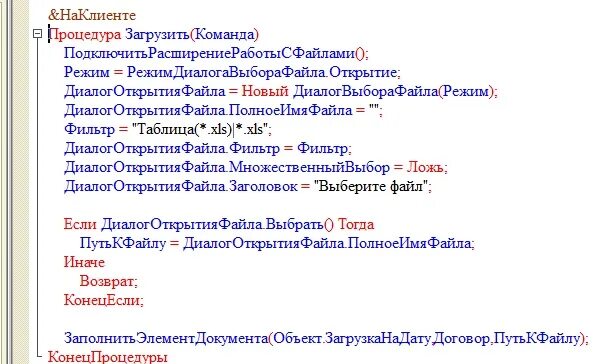The width and height of the screenshot is (605, 364).
Task: Click Объект.ЗагрузкаНаДату argument
Action: pos(351,338)
